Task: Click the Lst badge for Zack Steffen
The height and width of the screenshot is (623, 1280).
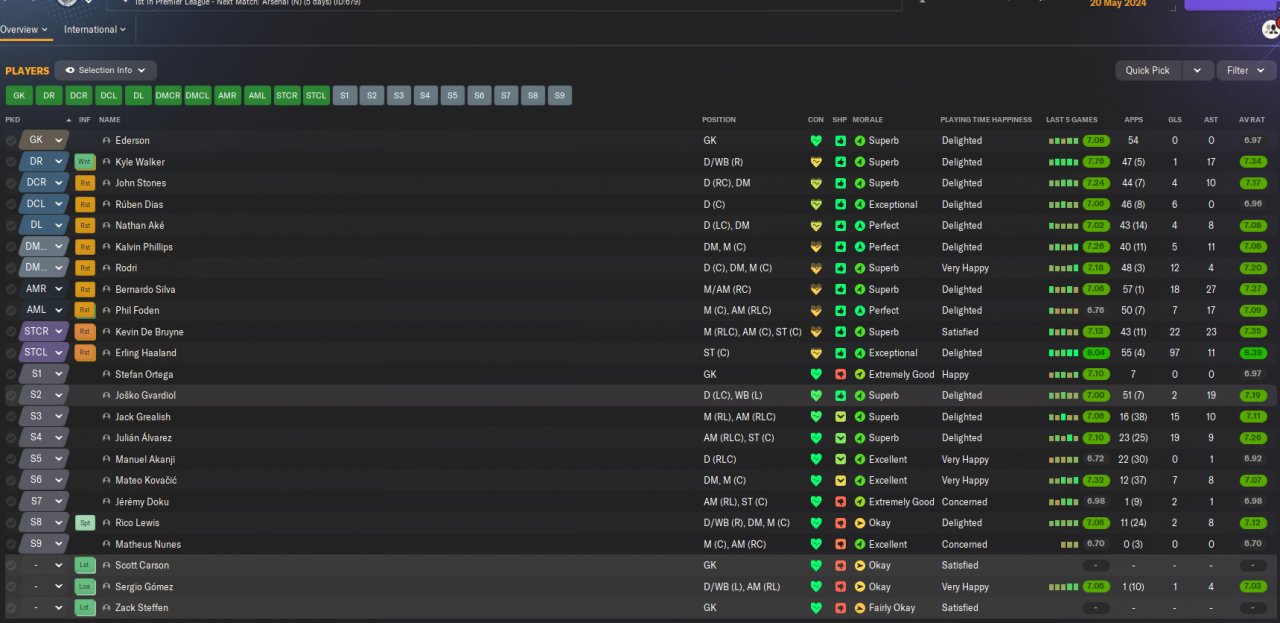Action: pos(85,608)
